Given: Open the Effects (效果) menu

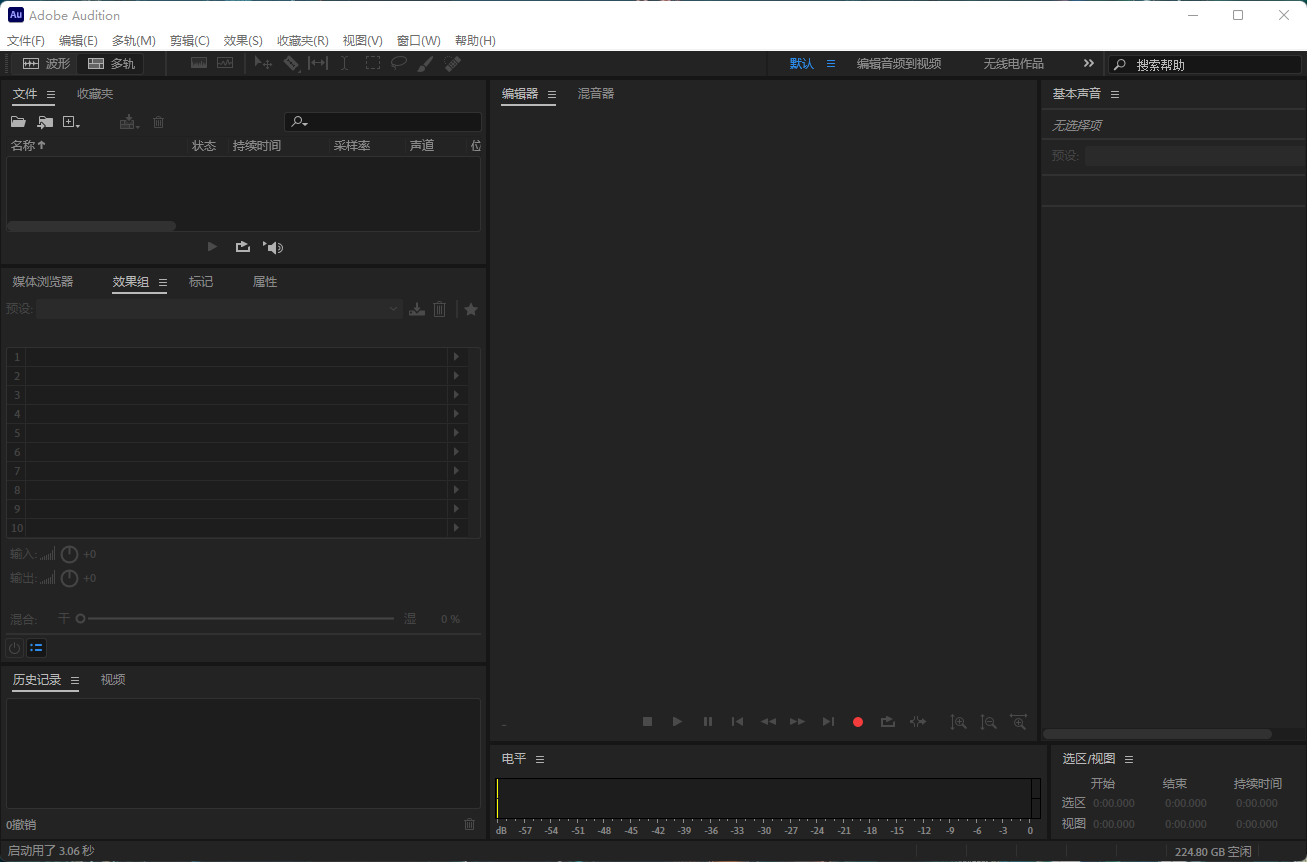Looking at the screenshot, I should click(243, 41).
